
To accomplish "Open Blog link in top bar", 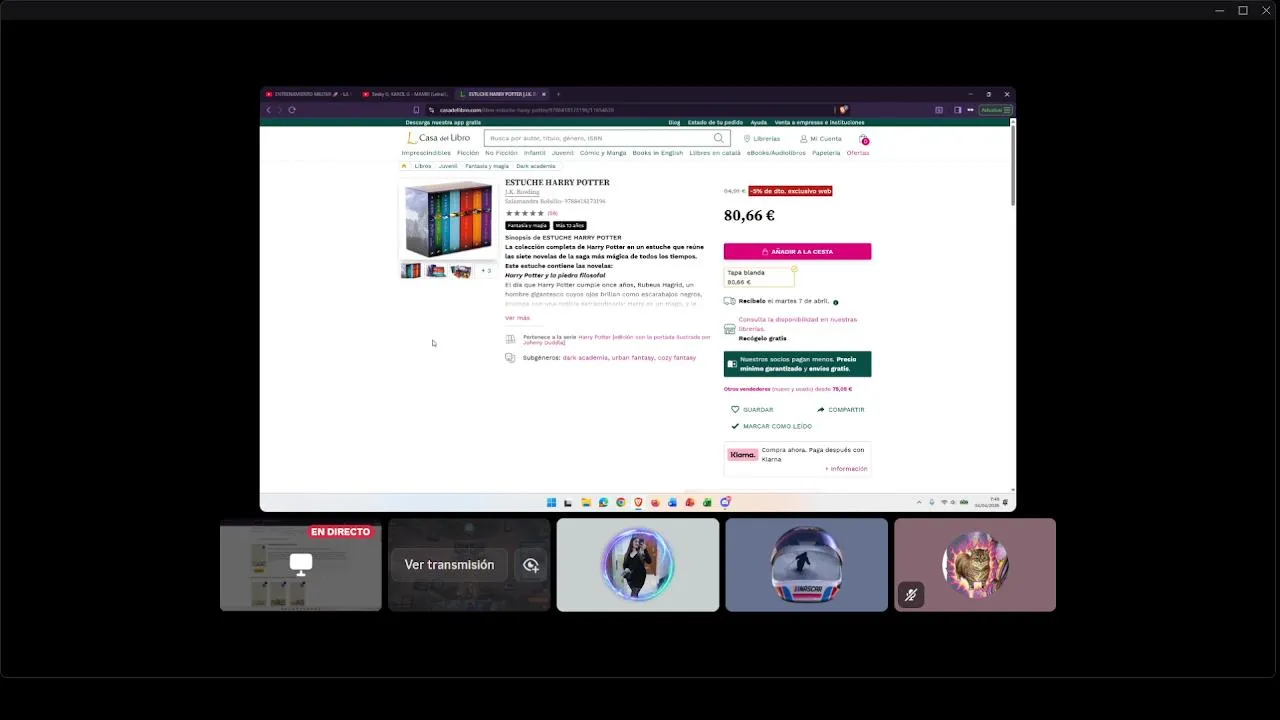I will (x=674, y=122).
